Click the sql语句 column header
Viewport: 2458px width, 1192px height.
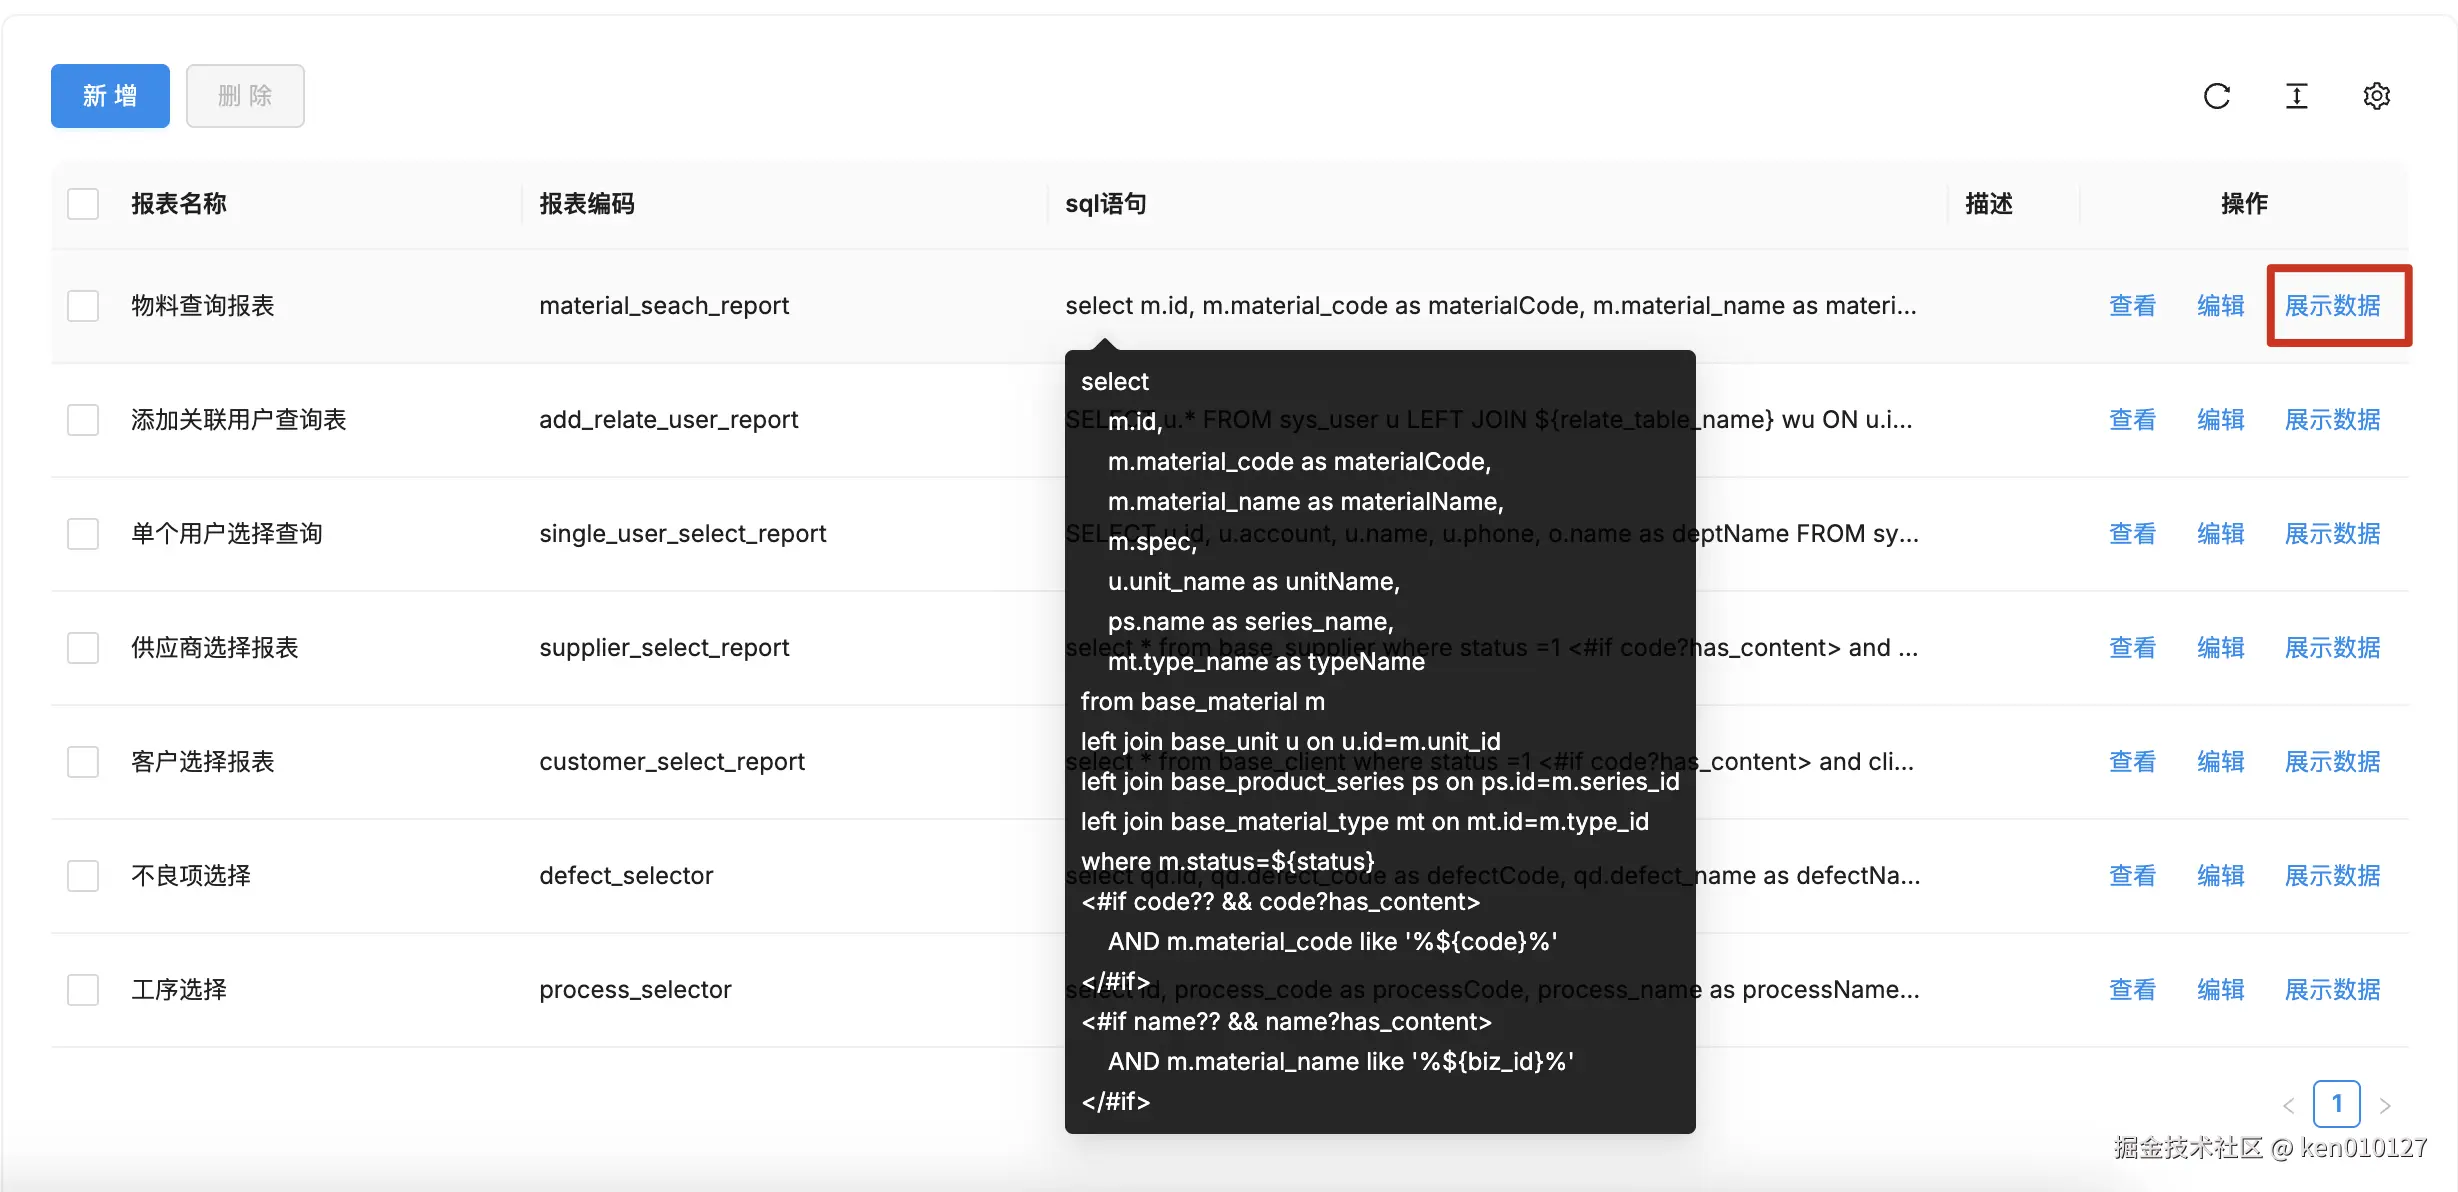[x=1105, y=204]
